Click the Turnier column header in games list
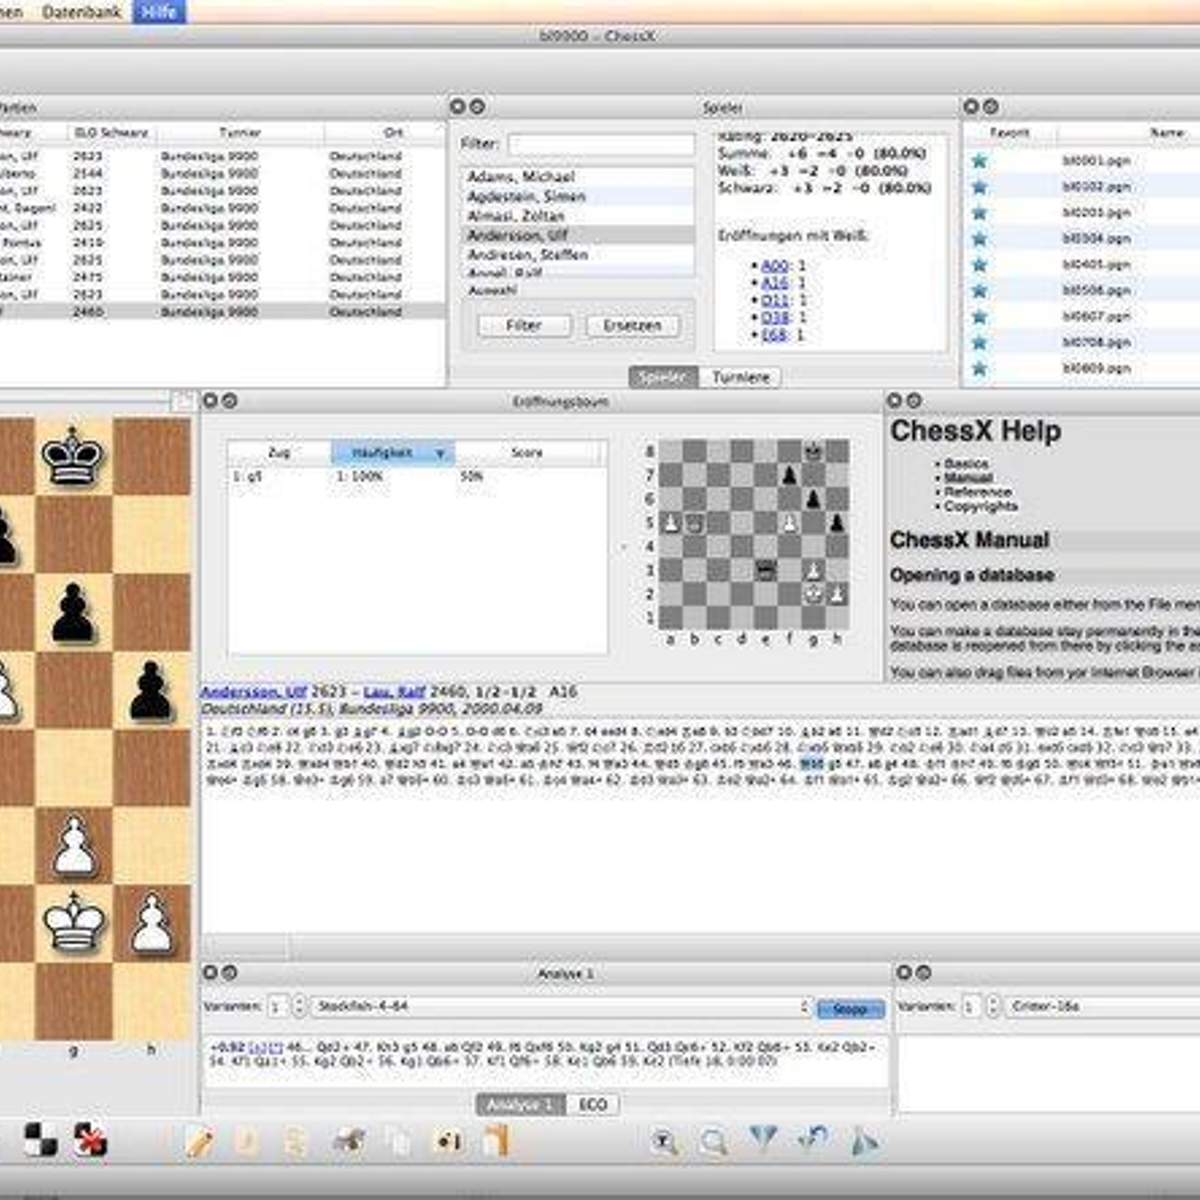Image resolution: width=1200 pixels, height=1200 pixels. coord(240,132)
